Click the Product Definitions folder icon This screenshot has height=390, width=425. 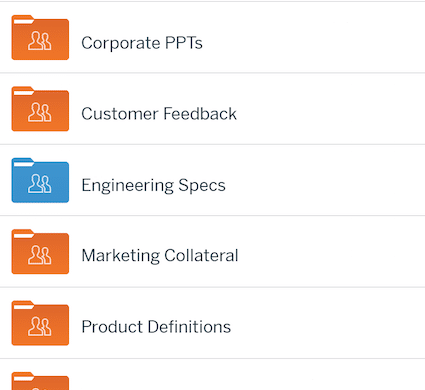tap(40, 323)
